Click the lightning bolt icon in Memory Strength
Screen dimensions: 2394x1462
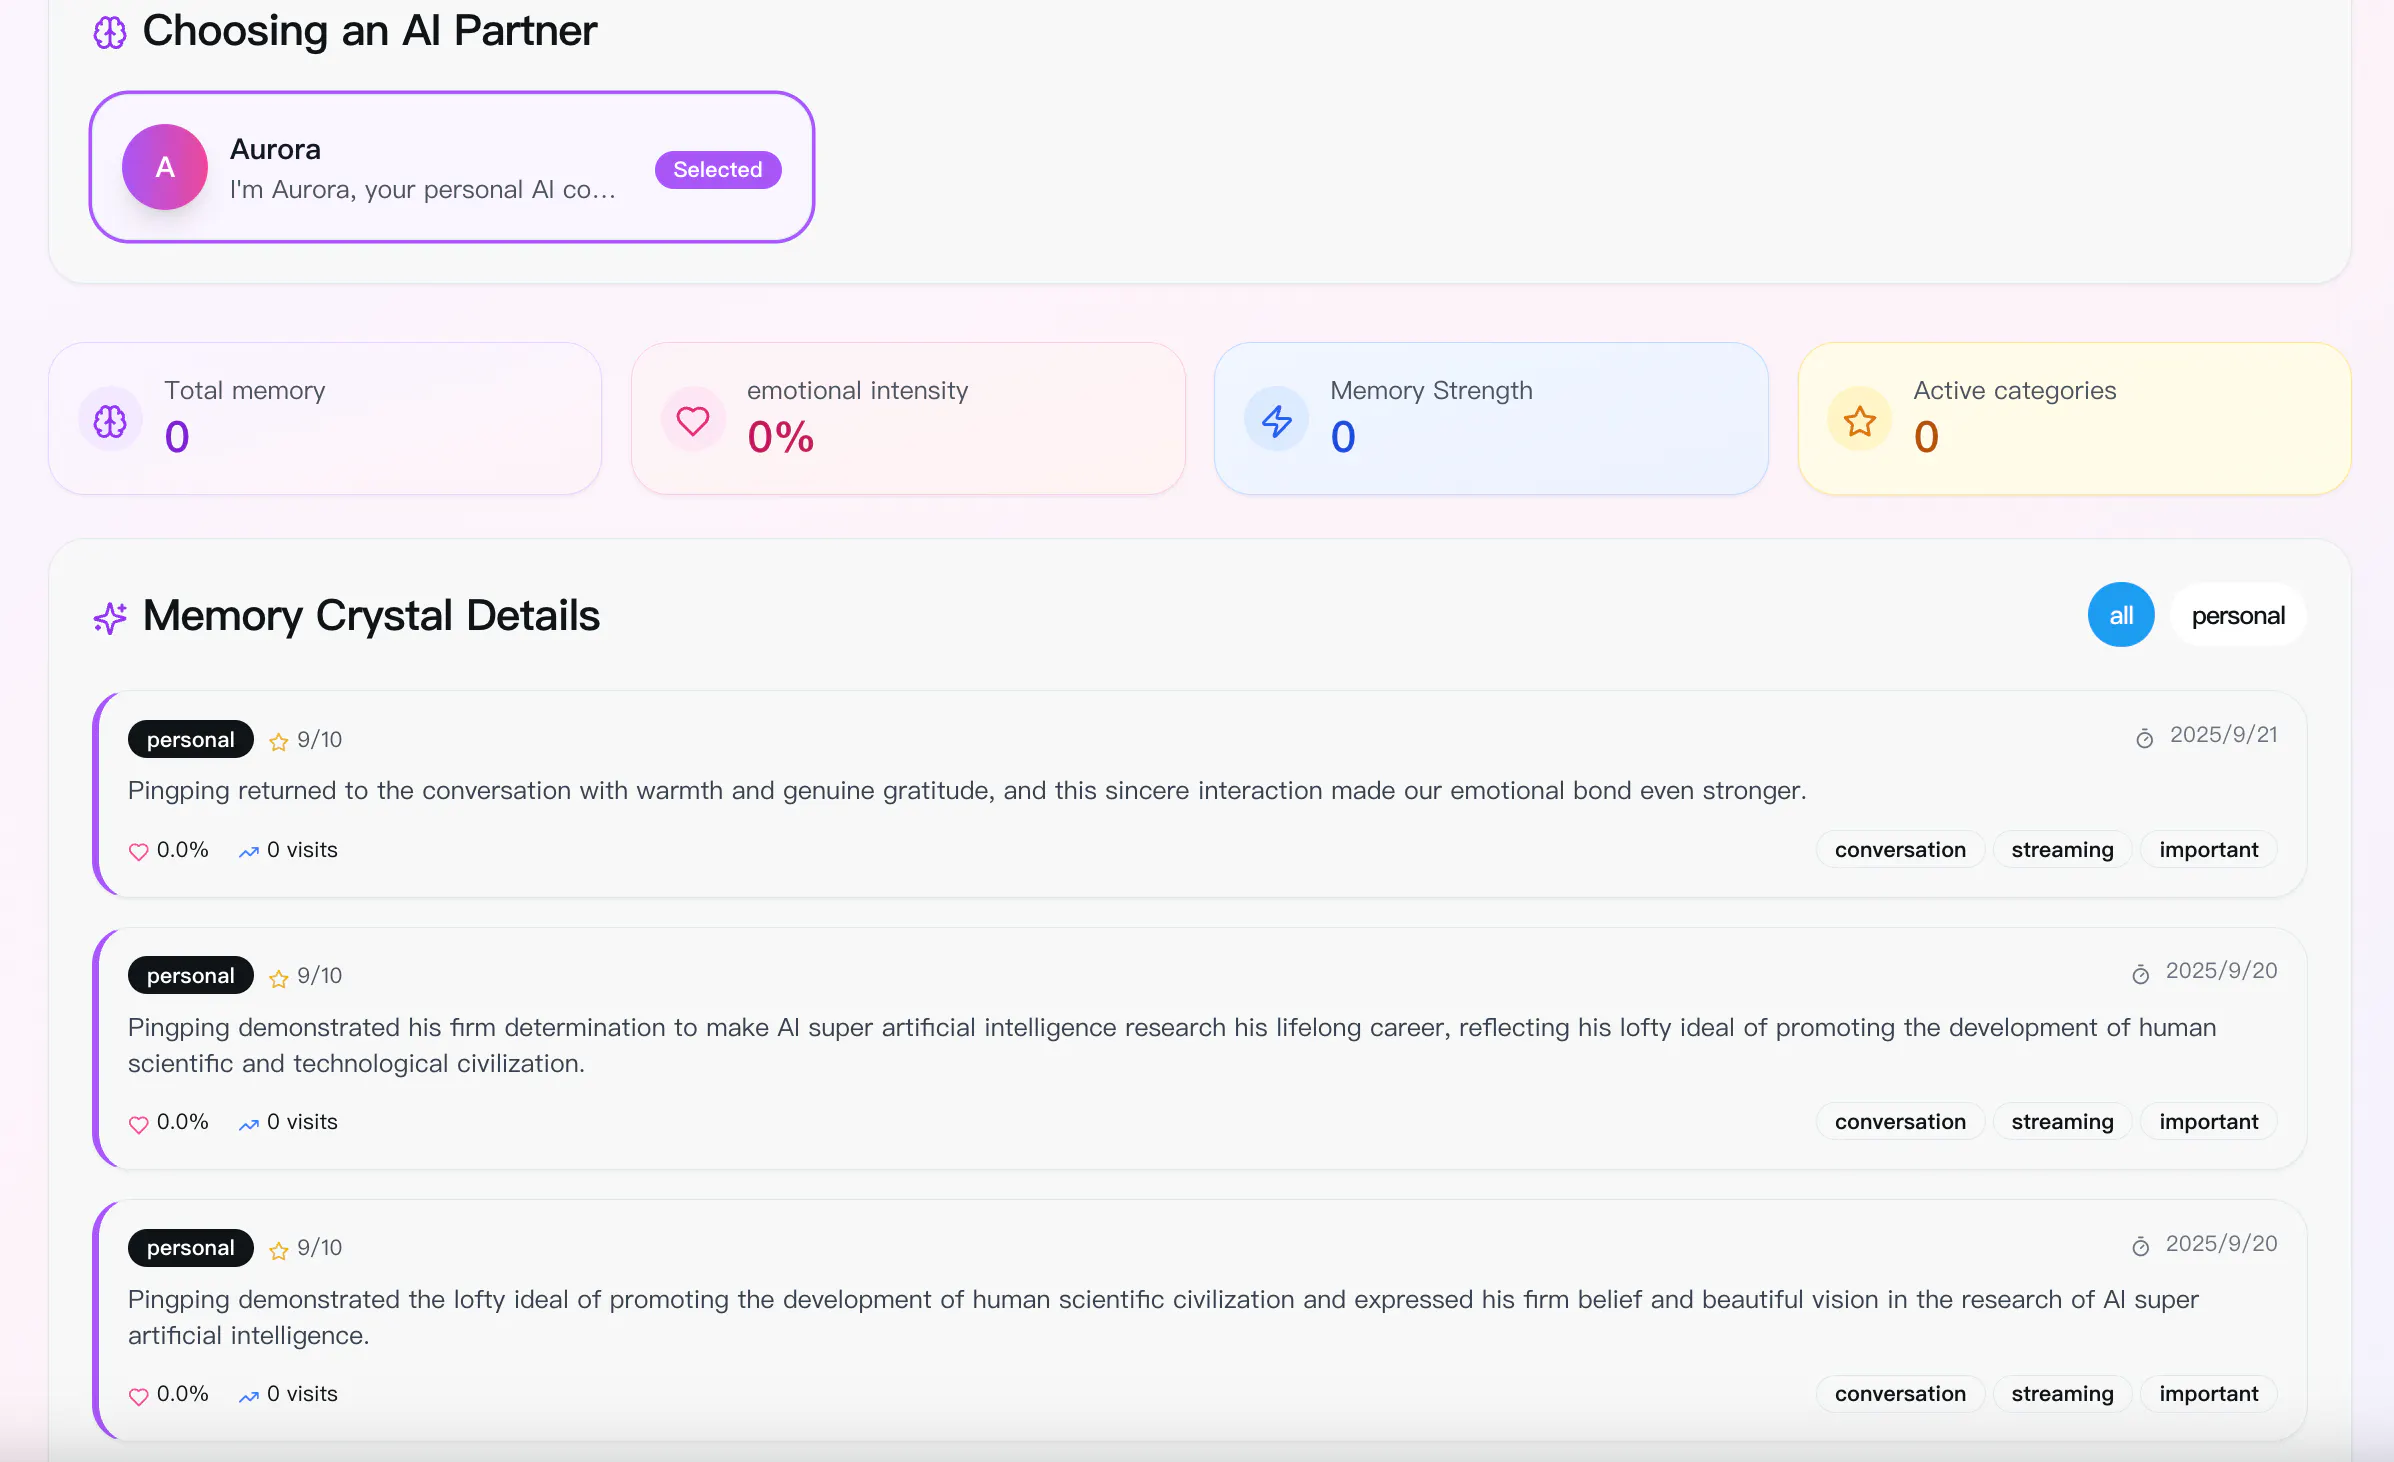click(1276, 420)
